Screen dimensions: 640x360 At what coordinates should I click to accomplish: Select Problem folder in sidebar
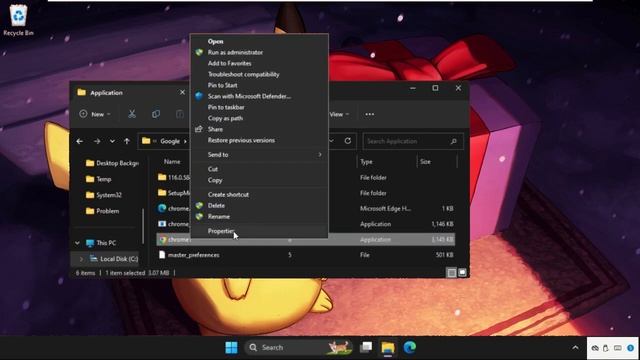pos(103,211)
